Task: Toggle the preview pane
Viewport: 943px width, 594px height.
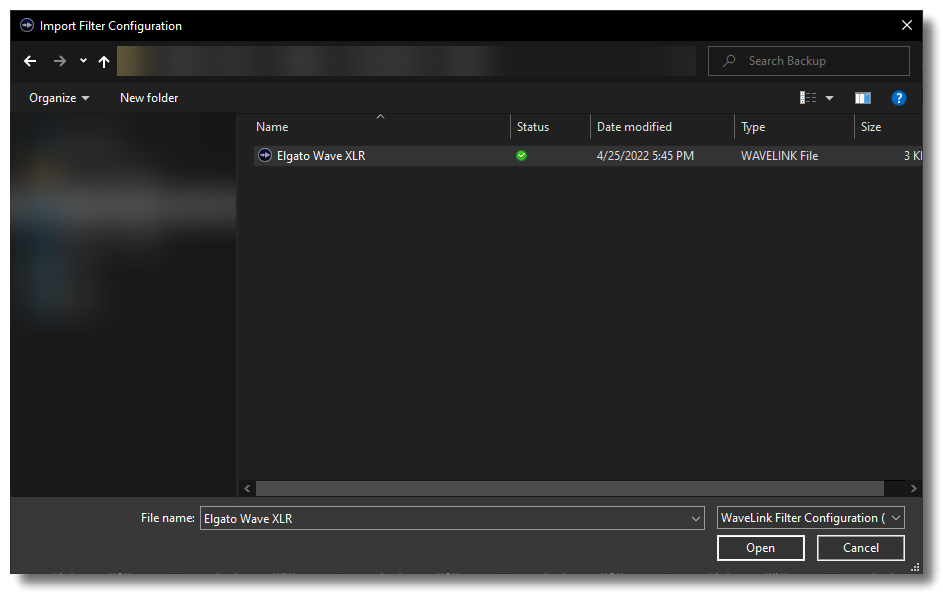Action: (x=863, y=98)
